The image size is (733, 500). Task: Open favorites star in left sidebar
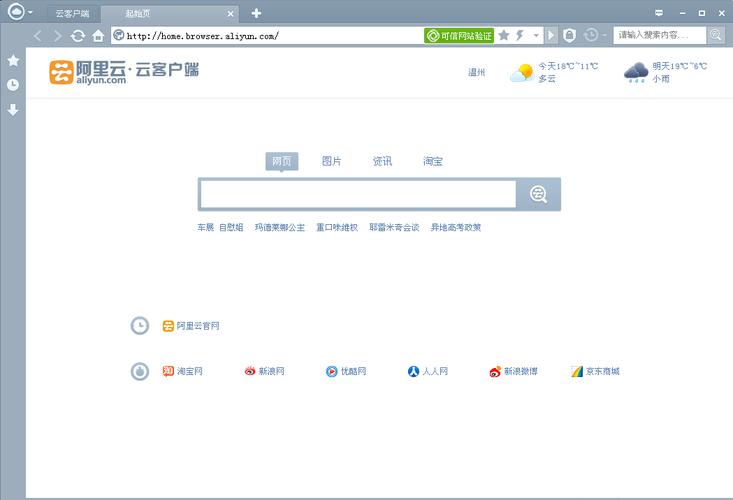tap(13, 60)
